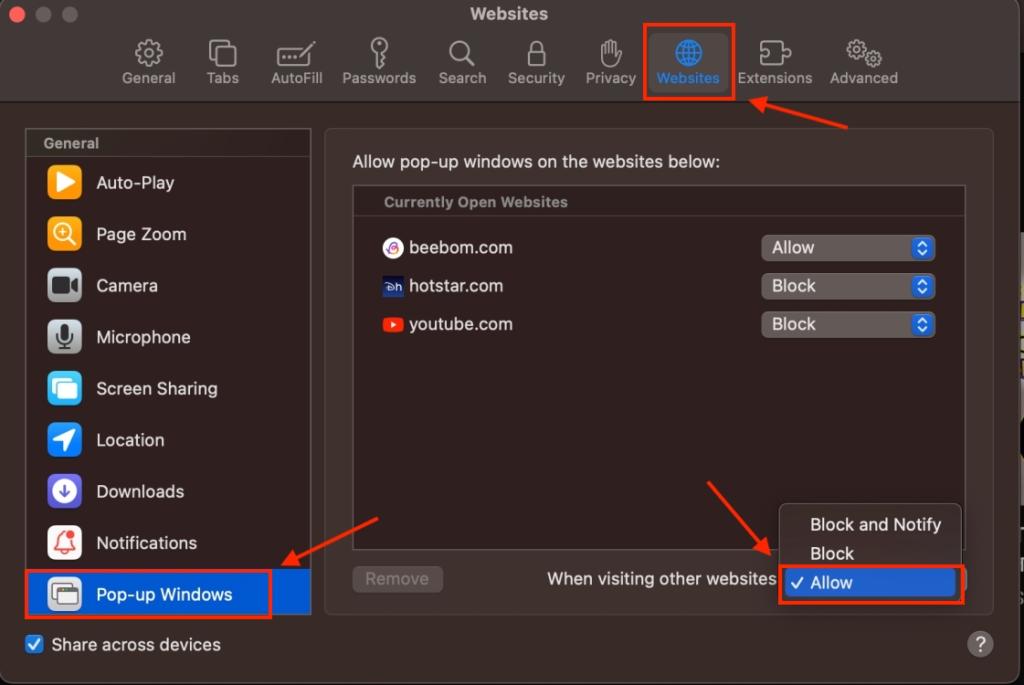
Task: Open the dropdown next to beebom.com
Action: point(848,247)
